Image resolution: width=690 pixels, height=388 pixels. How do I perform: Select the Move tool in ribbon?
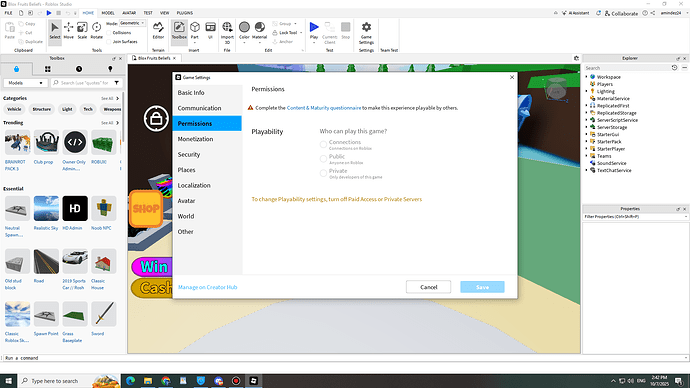pyautogui.click(x=69, y=30)
